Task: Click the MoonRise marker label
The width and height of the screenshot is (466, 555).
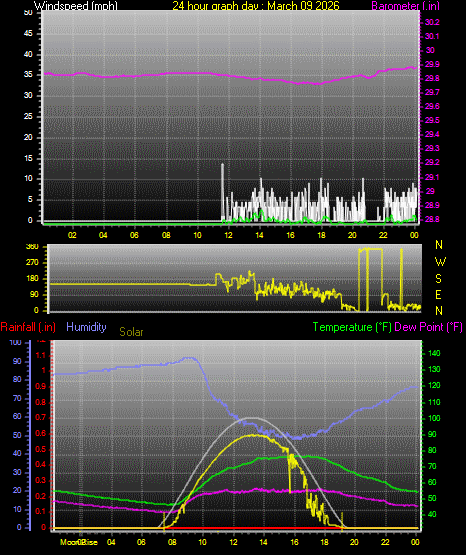Action: point(79,542)
